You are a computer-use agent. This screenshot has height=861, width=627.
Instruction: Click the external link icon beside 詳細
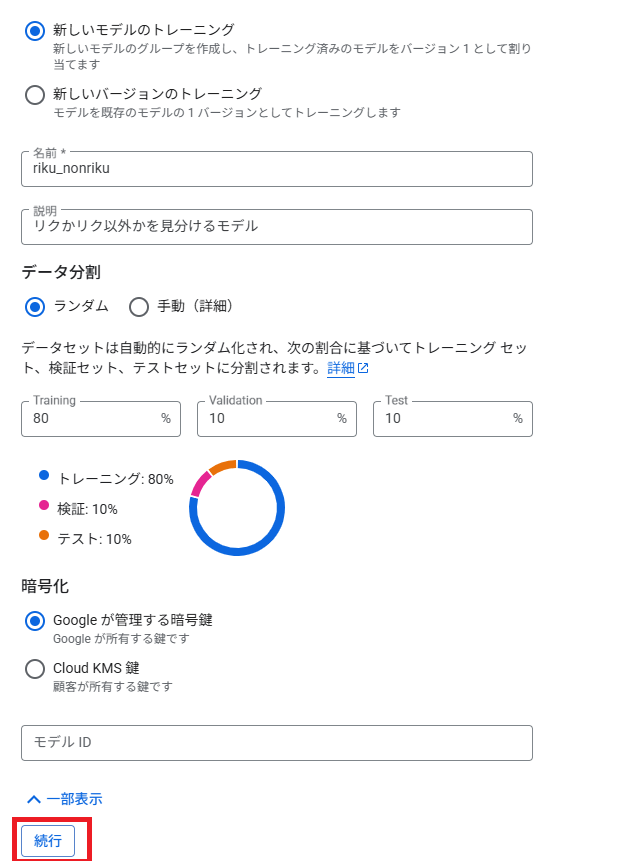[363, 368]
